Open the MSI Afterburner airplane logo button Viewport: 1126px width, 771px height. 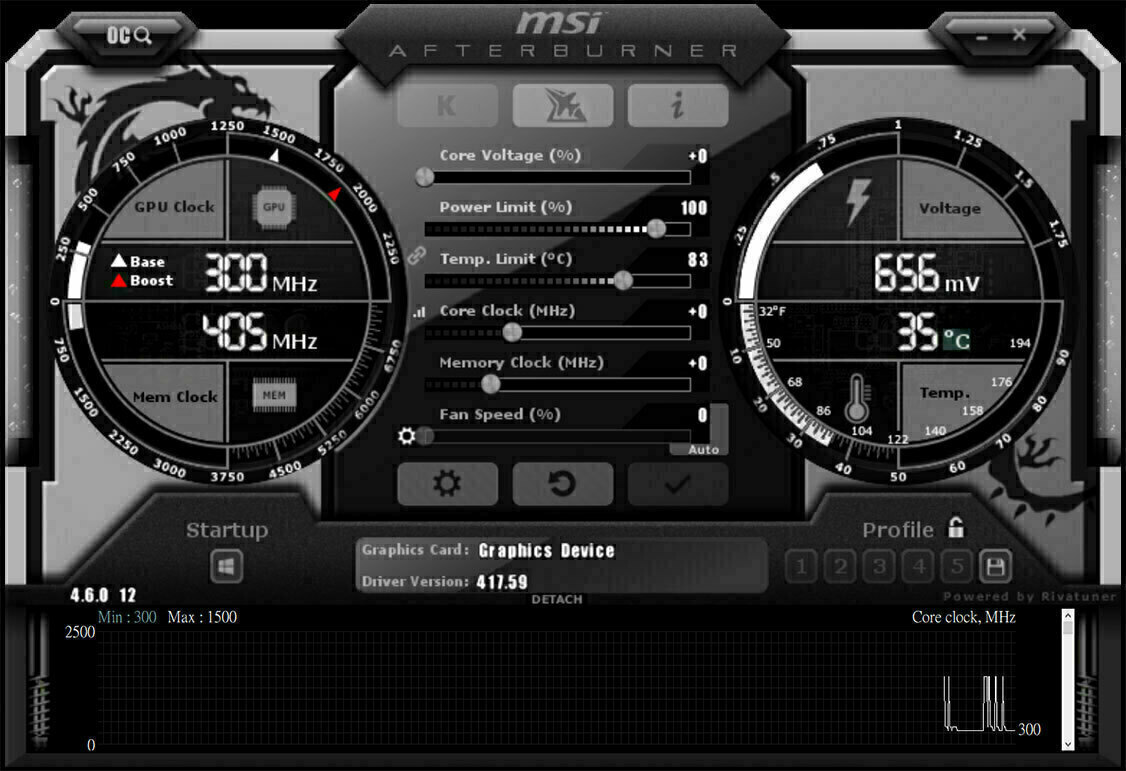(563, 106)
